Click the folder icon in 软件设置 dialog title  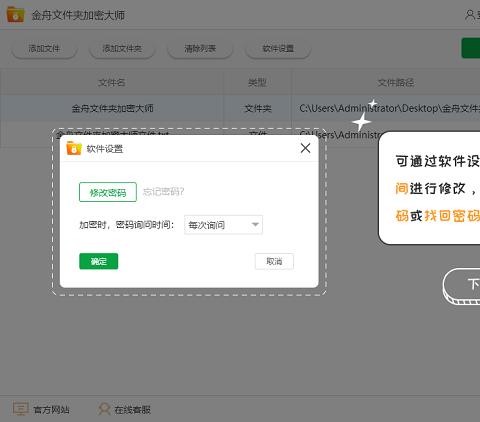point(74,148)
